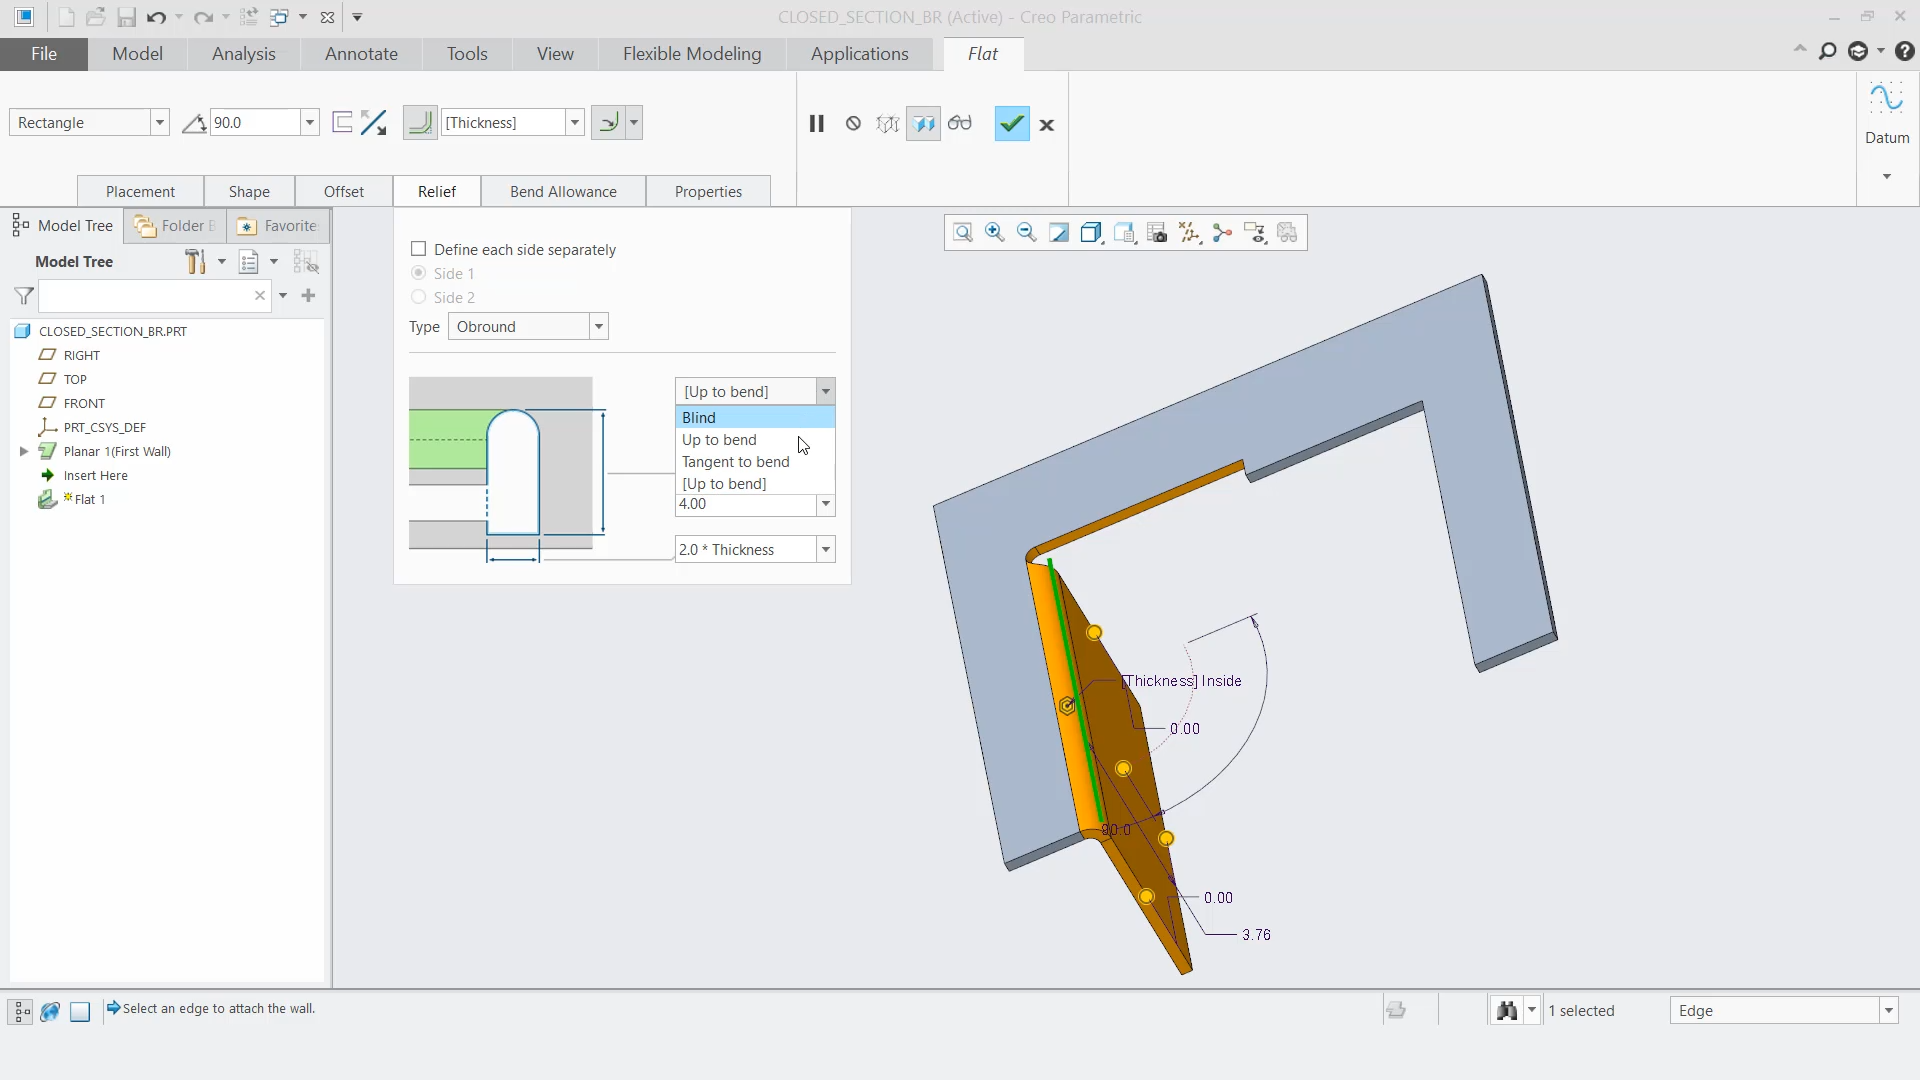Accept the Flat wall with the green checkmark

point(1012,124)
